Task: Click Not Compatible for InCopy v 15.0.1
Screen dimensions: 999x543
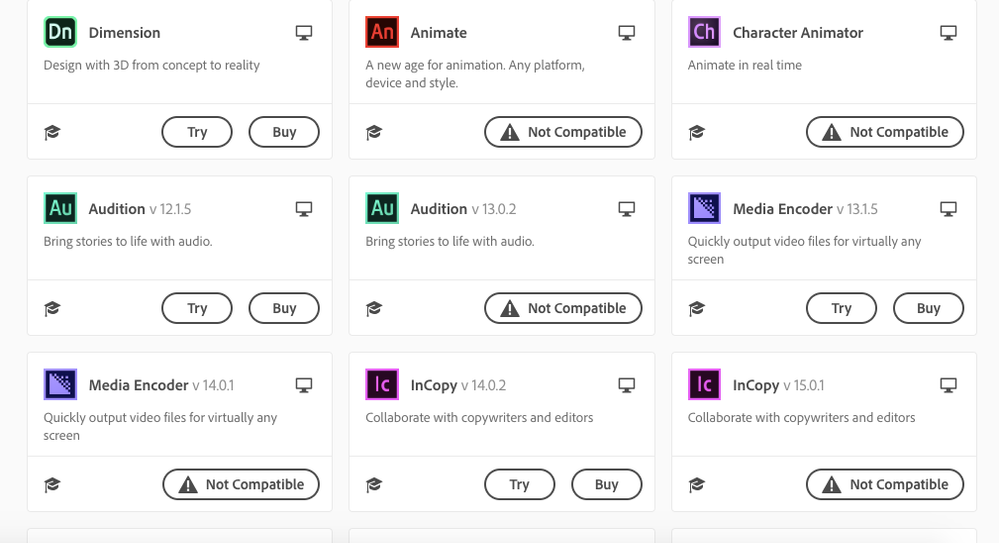Action: (x=885, y=484)
